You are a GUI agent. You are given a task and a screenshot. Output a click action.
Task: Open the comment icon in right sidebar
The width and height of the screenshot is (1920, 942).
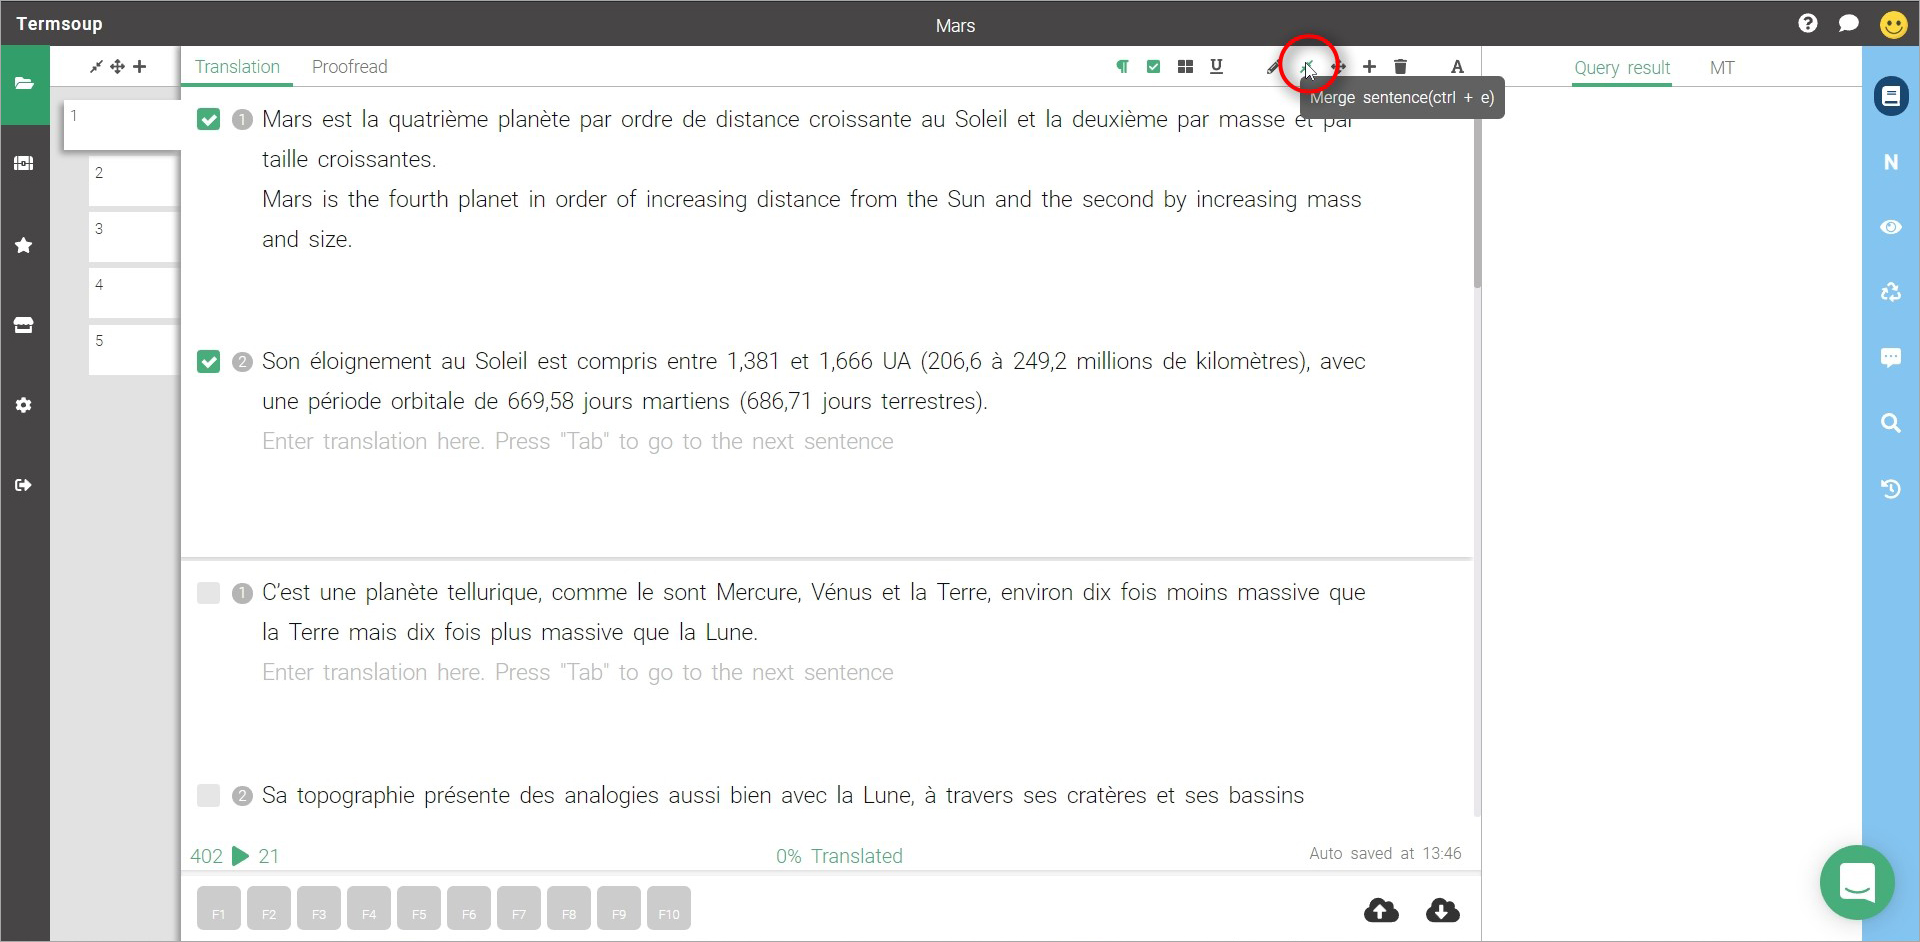pos(1891,358)
